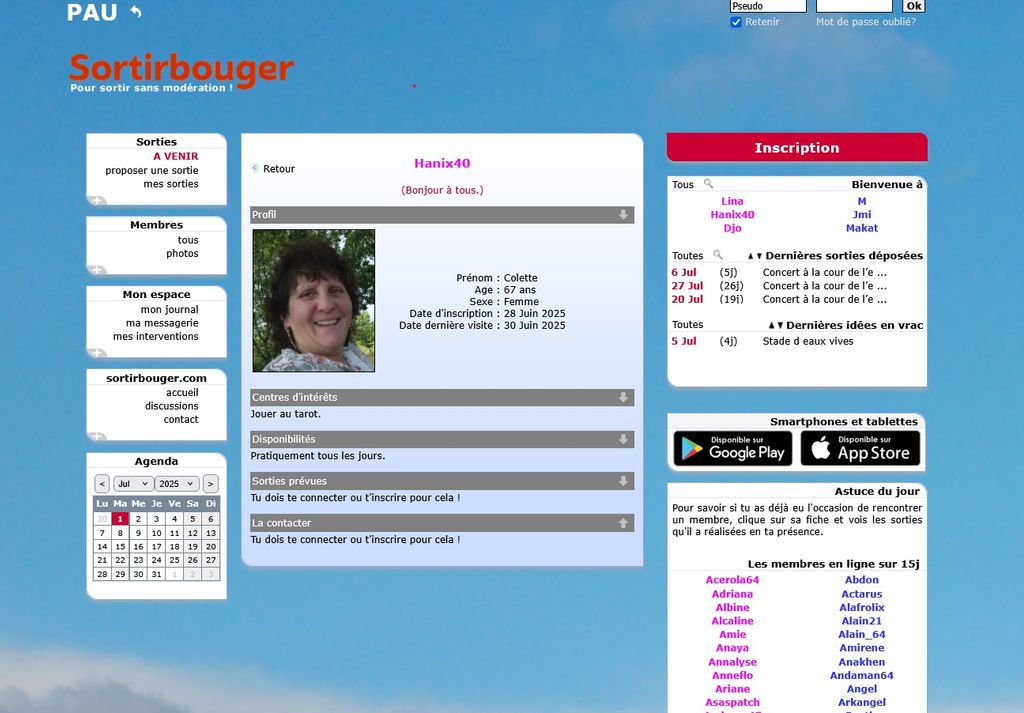
Task: Open discussions page
Action: point(172,406)
